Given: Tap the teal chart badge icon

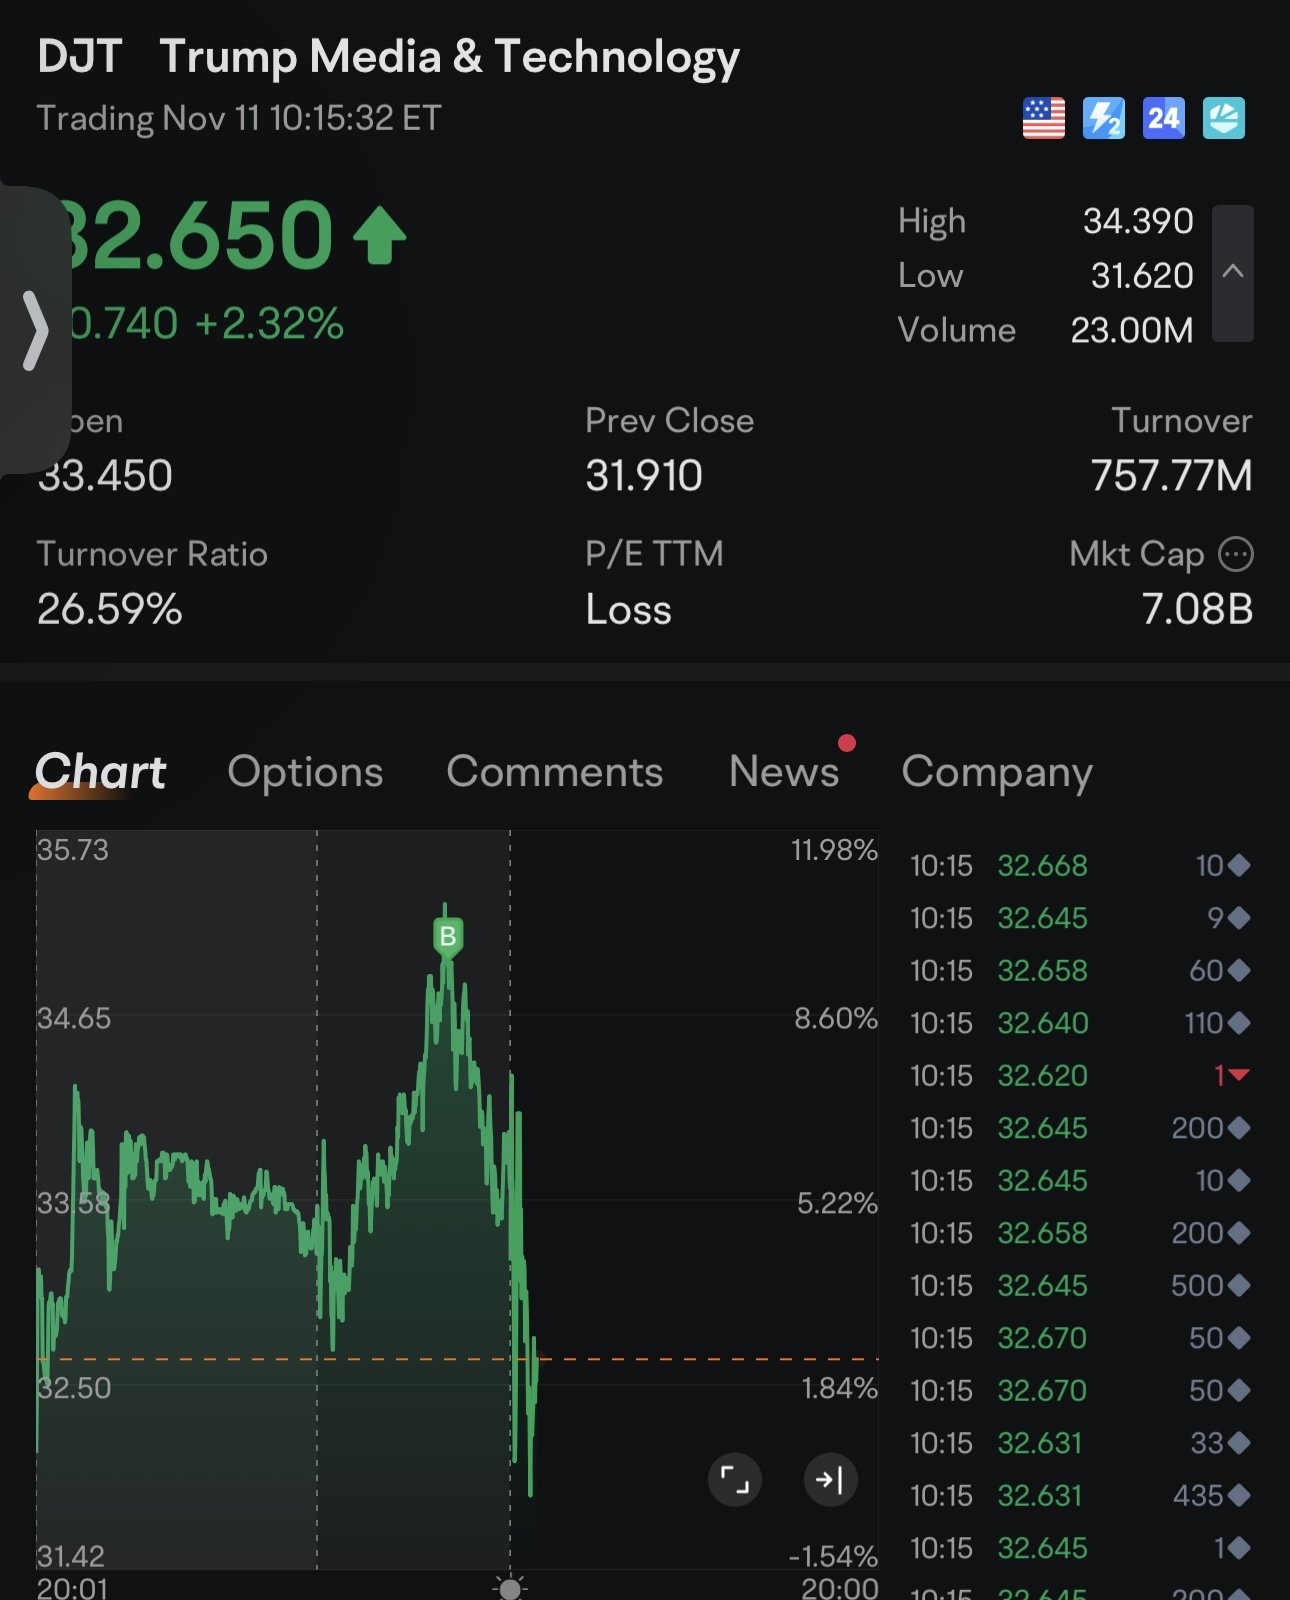Looking at the screenshot, I should pos(1224,119).
